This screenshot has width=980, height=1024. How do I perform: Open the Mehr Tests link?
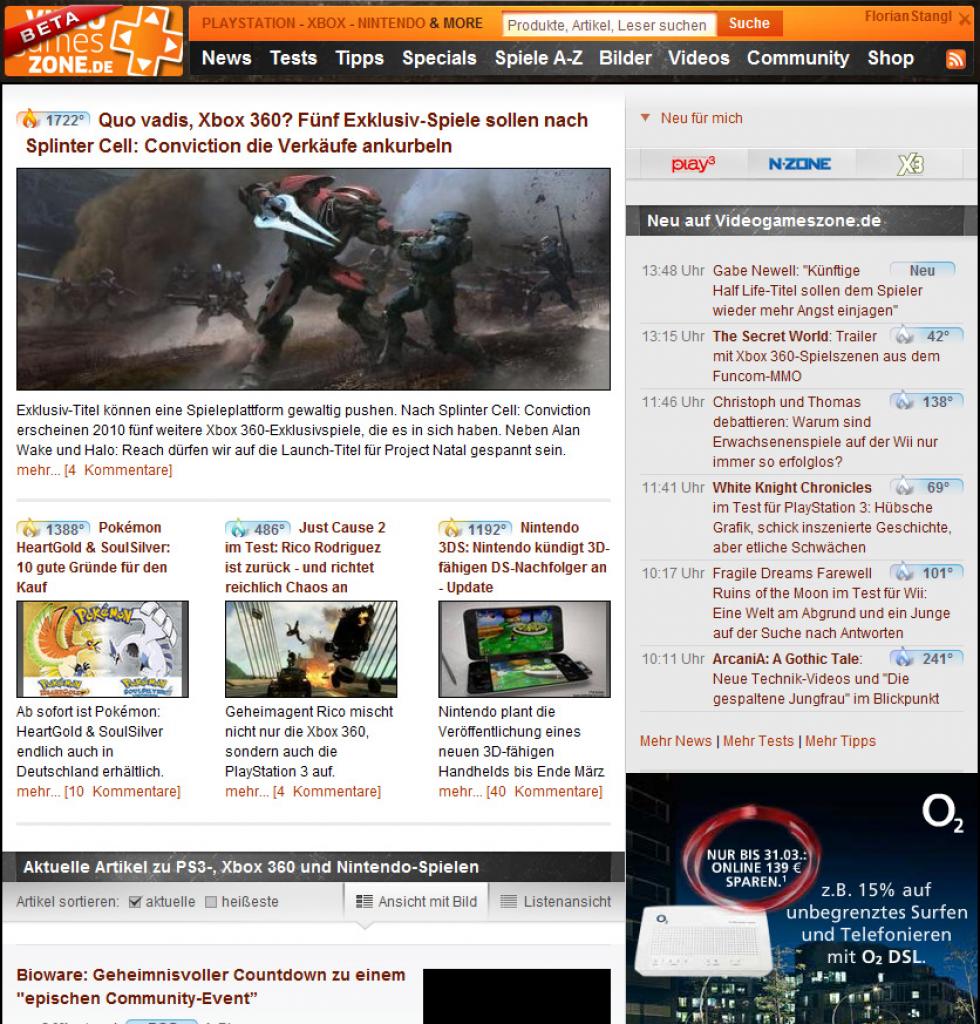click(759, 741)
